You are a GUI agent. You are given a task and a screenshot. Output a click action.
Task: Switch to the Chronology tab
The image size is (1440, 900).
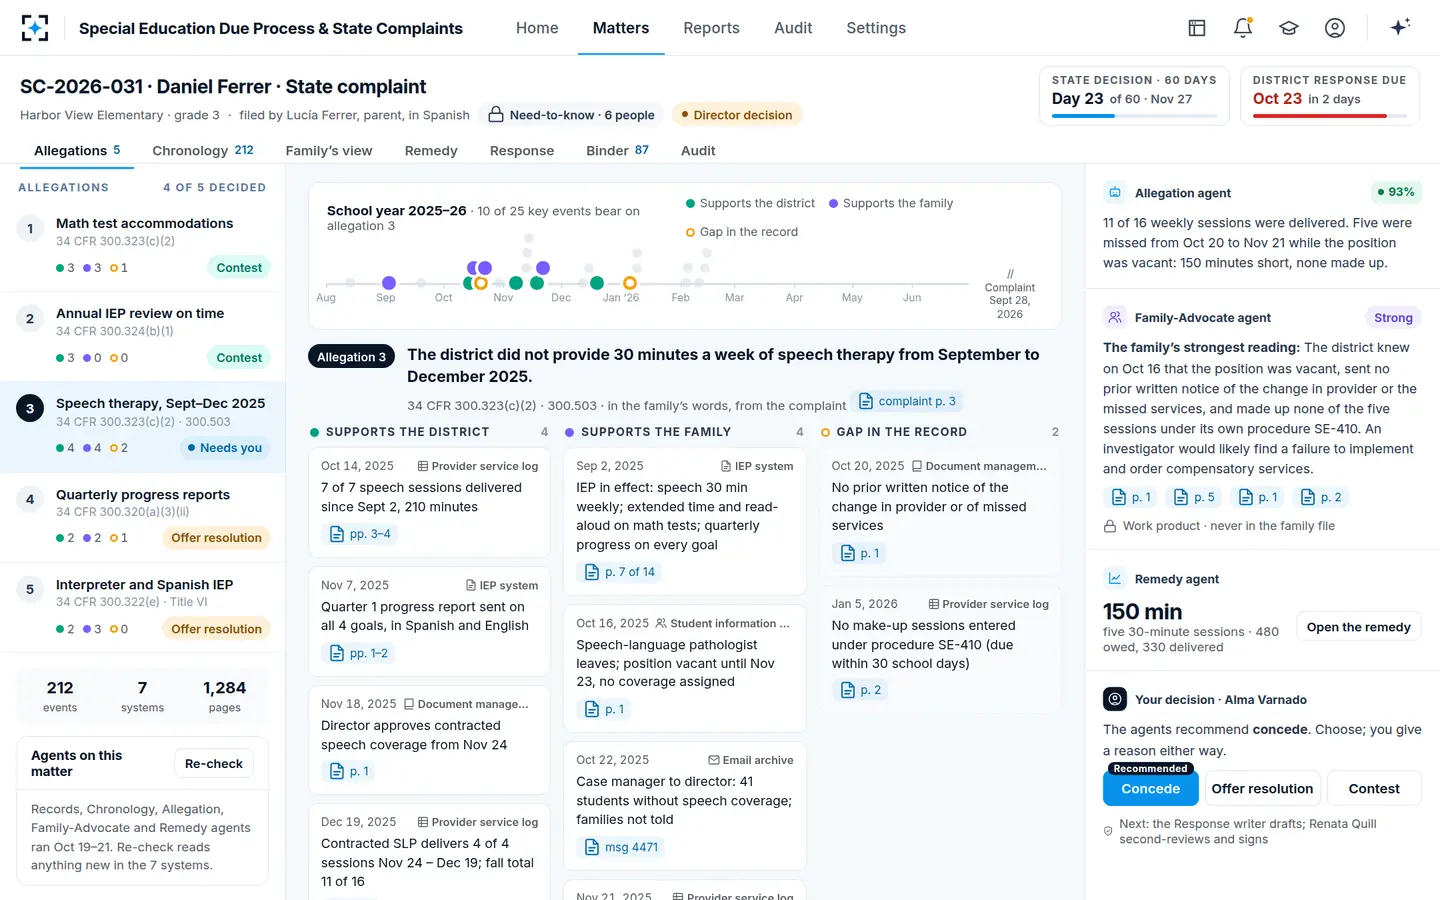click(x=203, y=151)
